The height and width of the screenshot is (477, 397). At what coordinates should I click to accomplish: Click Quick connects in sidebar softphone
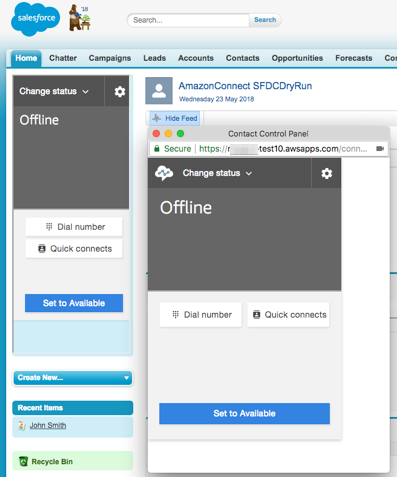(74, 249)
